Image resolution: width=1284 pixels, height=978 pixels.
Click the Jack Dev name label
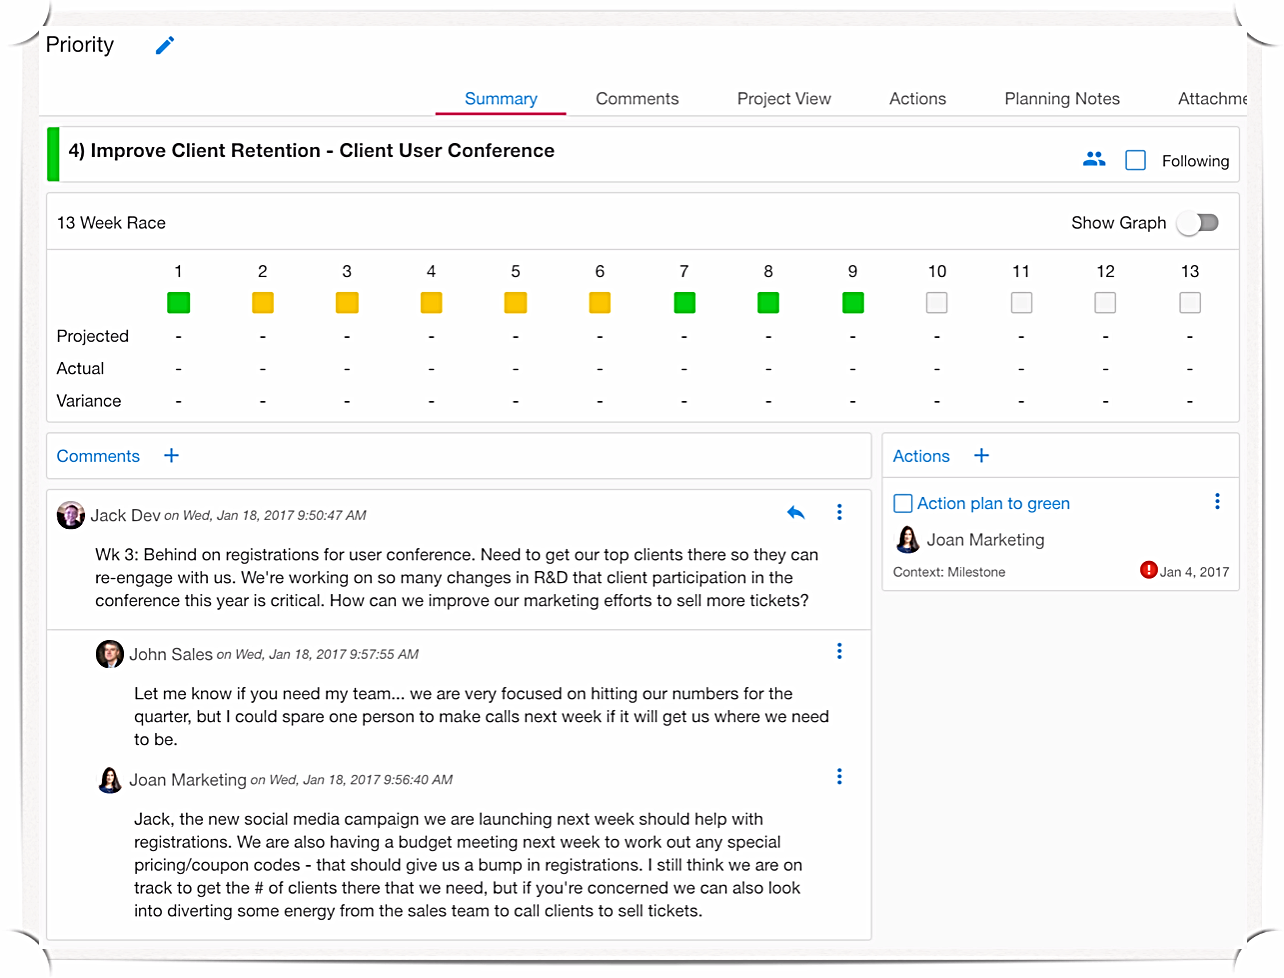[x=125, y=515]
